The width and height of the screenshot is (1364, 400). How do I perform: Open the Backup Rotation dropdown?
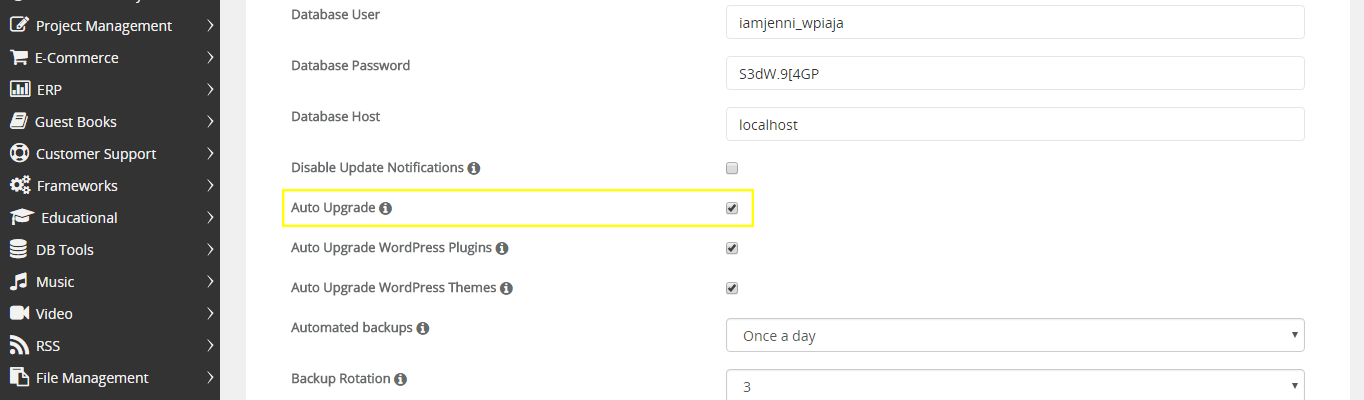coord(1015,384)
